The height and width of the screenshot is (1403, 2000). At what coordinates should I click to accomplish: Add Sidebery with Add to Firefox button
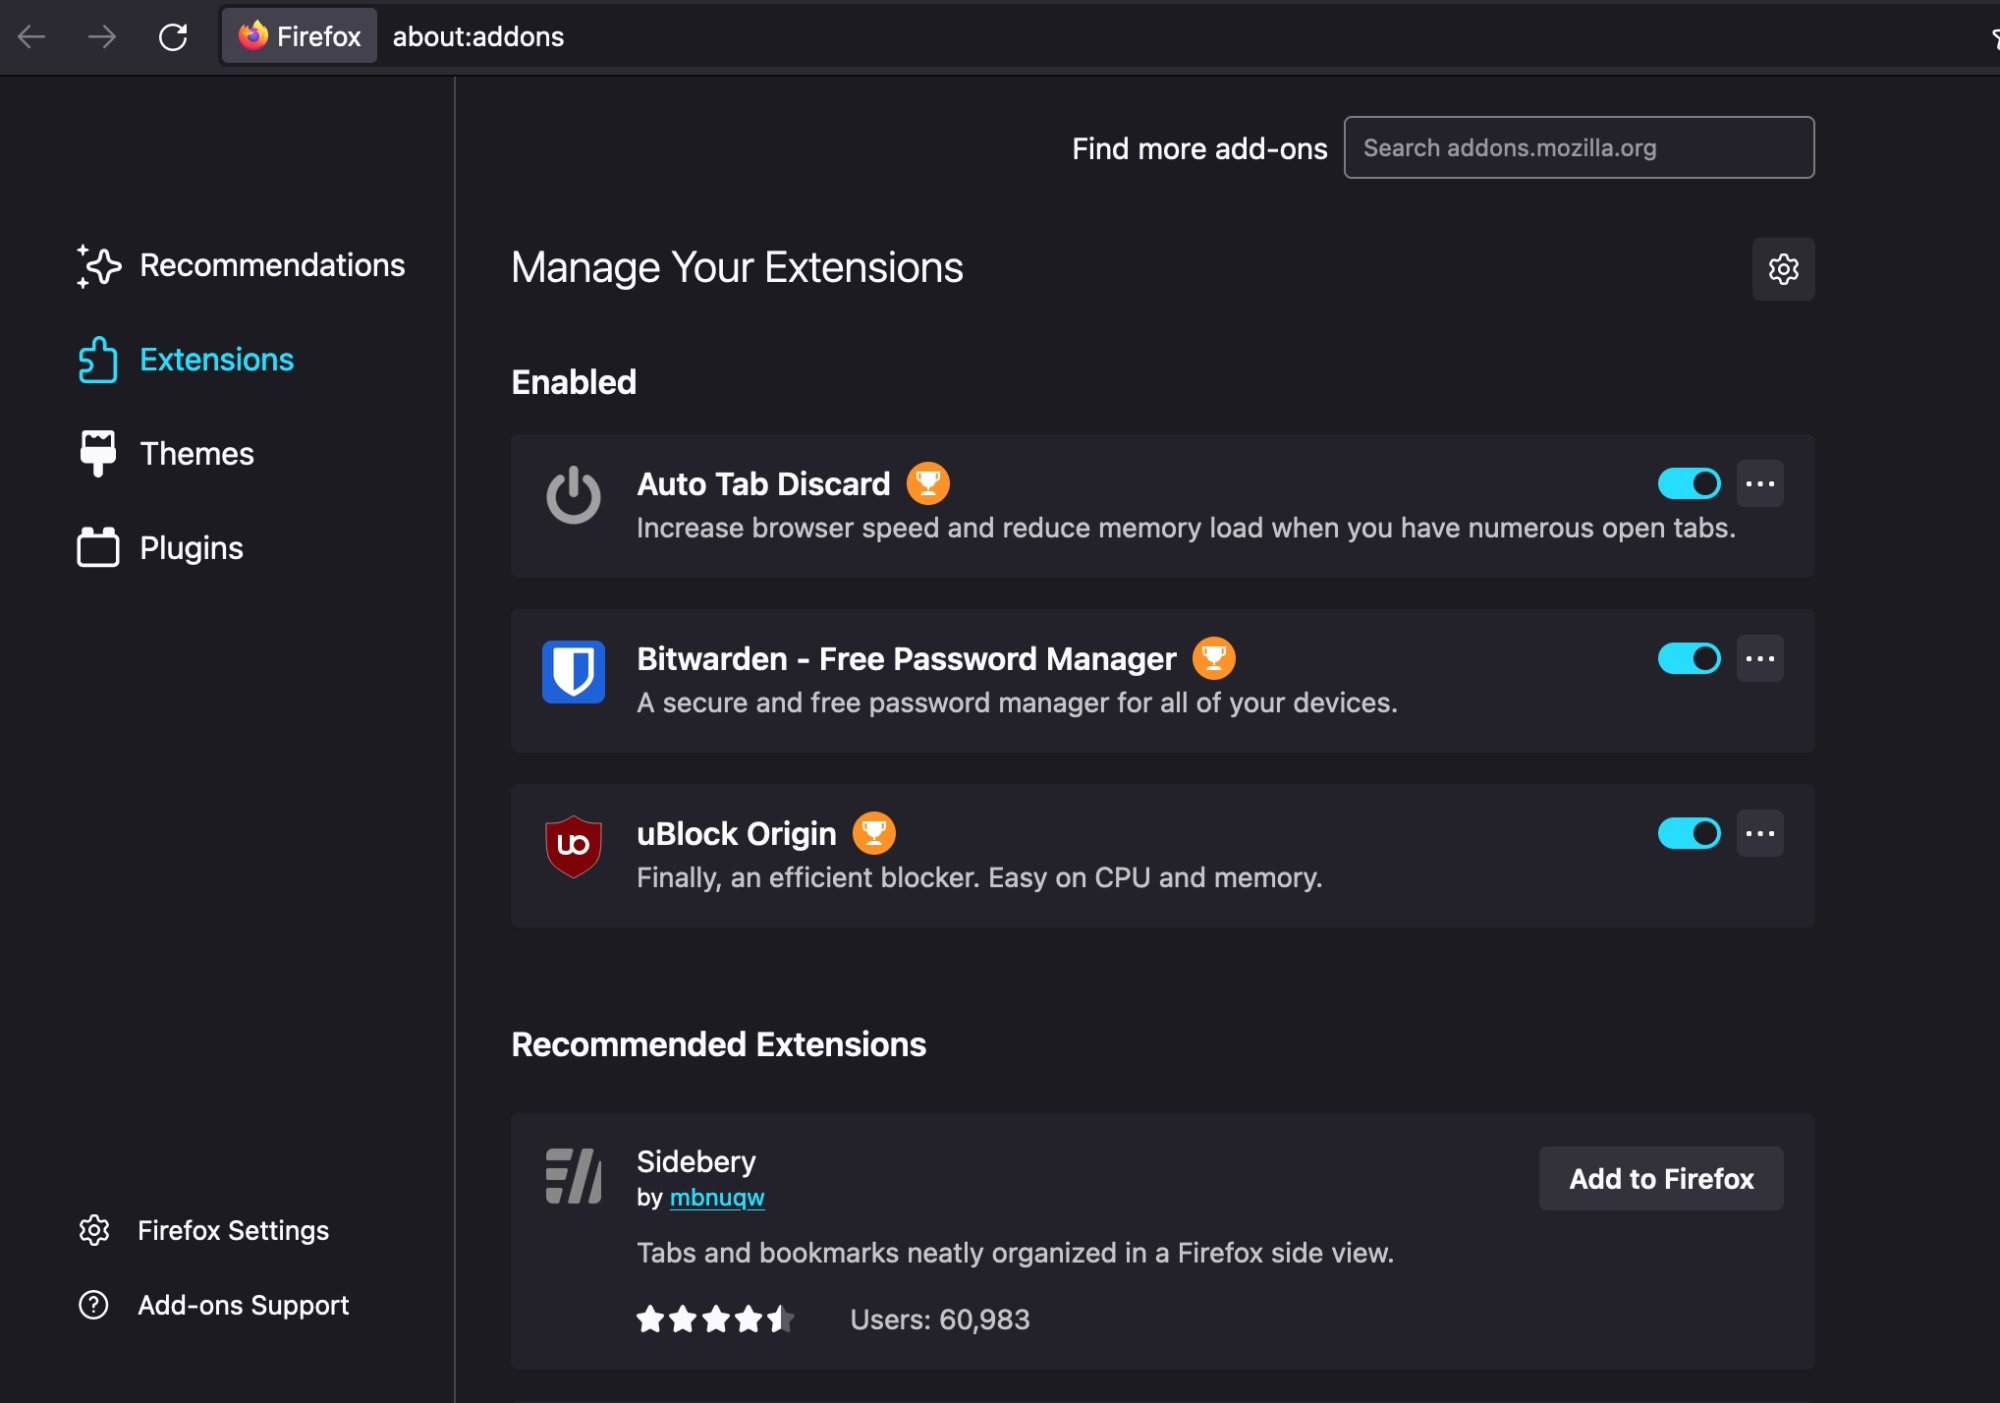coord(1661,1179)
